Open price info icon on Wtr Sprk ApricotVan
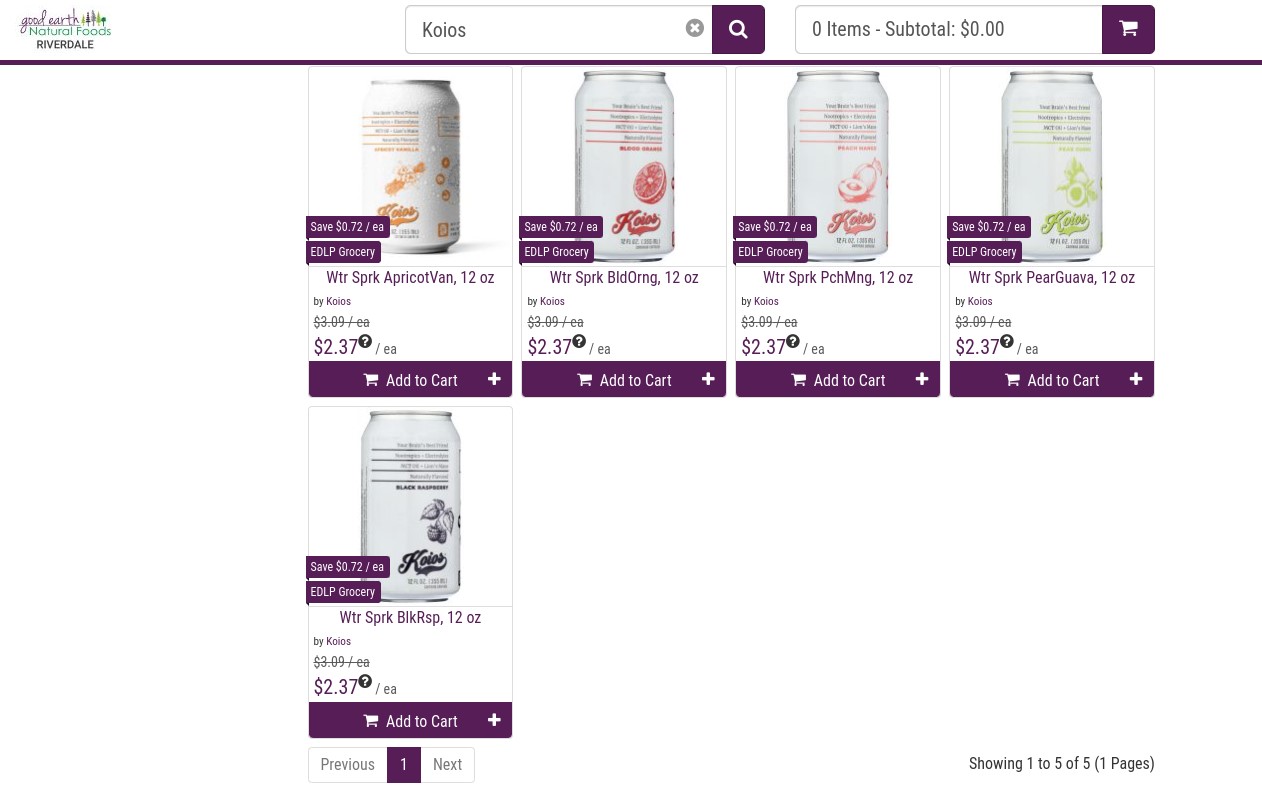Viewport: 1262px width, 798px height. pos(365,341)
